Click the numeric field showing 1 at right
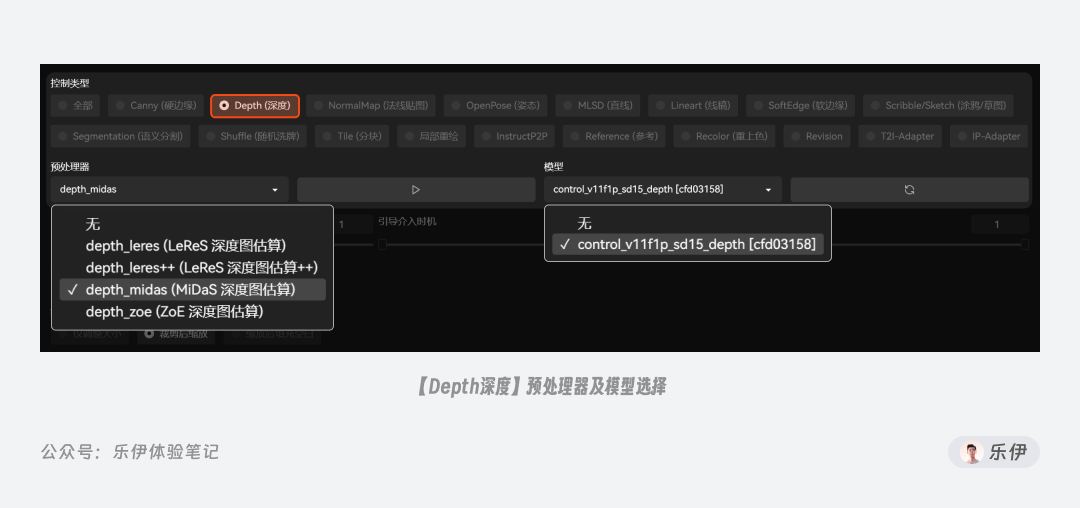Screen dimensions: 1080x508 [x=999, y=224]
